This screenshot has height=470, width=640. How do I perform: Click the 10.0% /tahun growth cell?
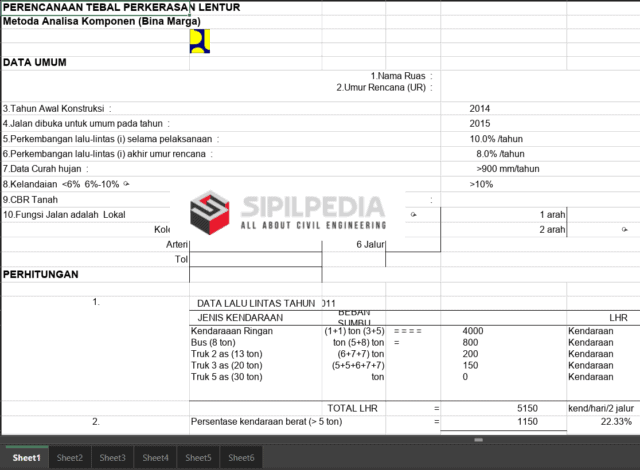pyautogui.click(x=496, y=139)
